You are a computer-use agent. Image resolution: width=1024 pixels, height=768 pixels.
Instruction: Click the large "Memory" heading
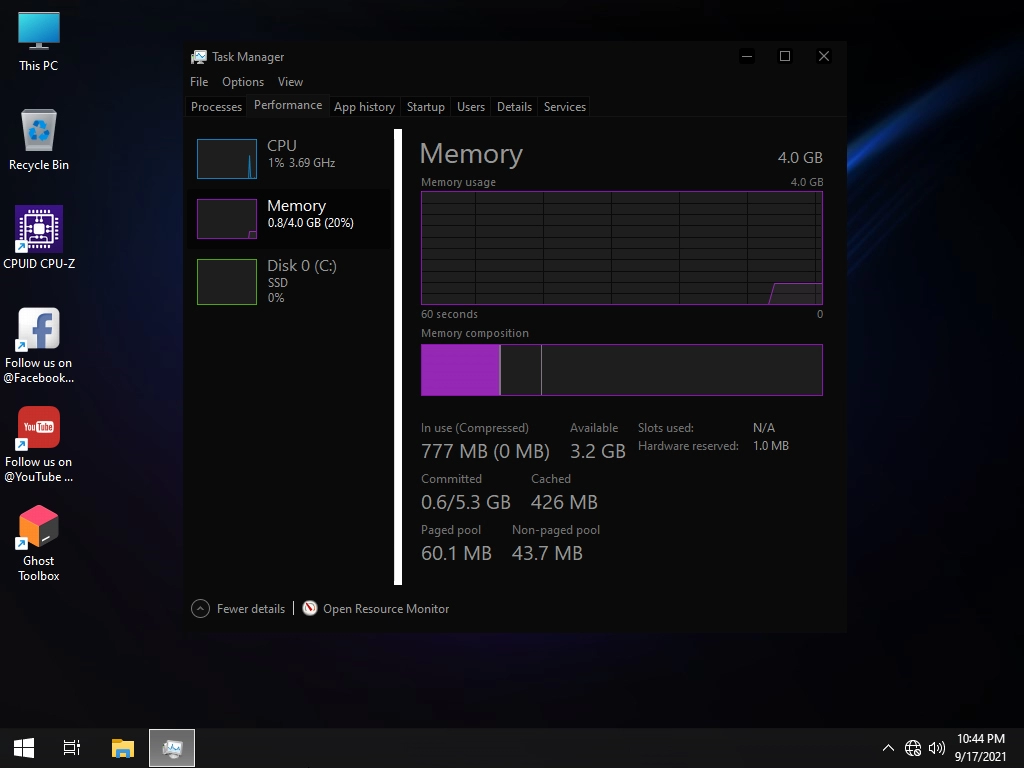pos(471,154)
